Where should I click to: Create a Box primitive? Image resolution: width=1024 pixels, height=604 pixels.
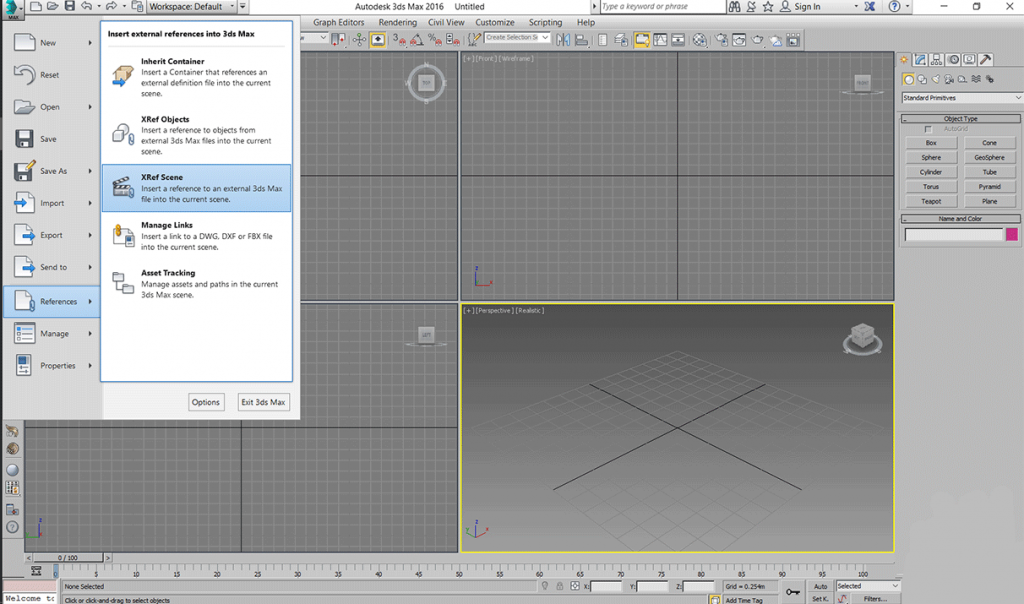point(931,143)
